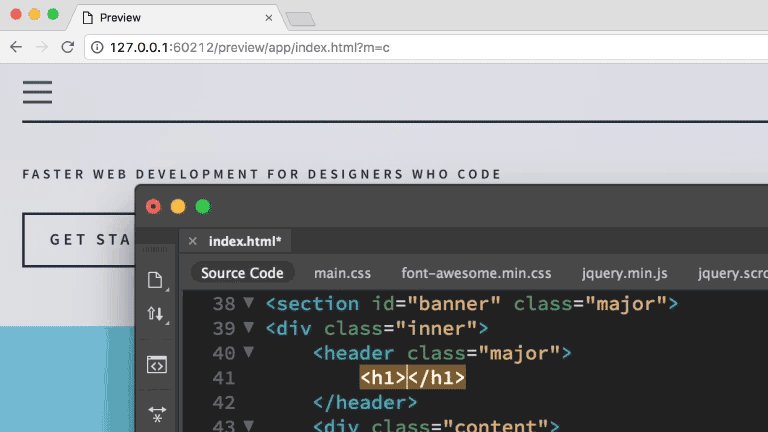
Task: Reload the Preview page in browser
Action: (67, 47)
